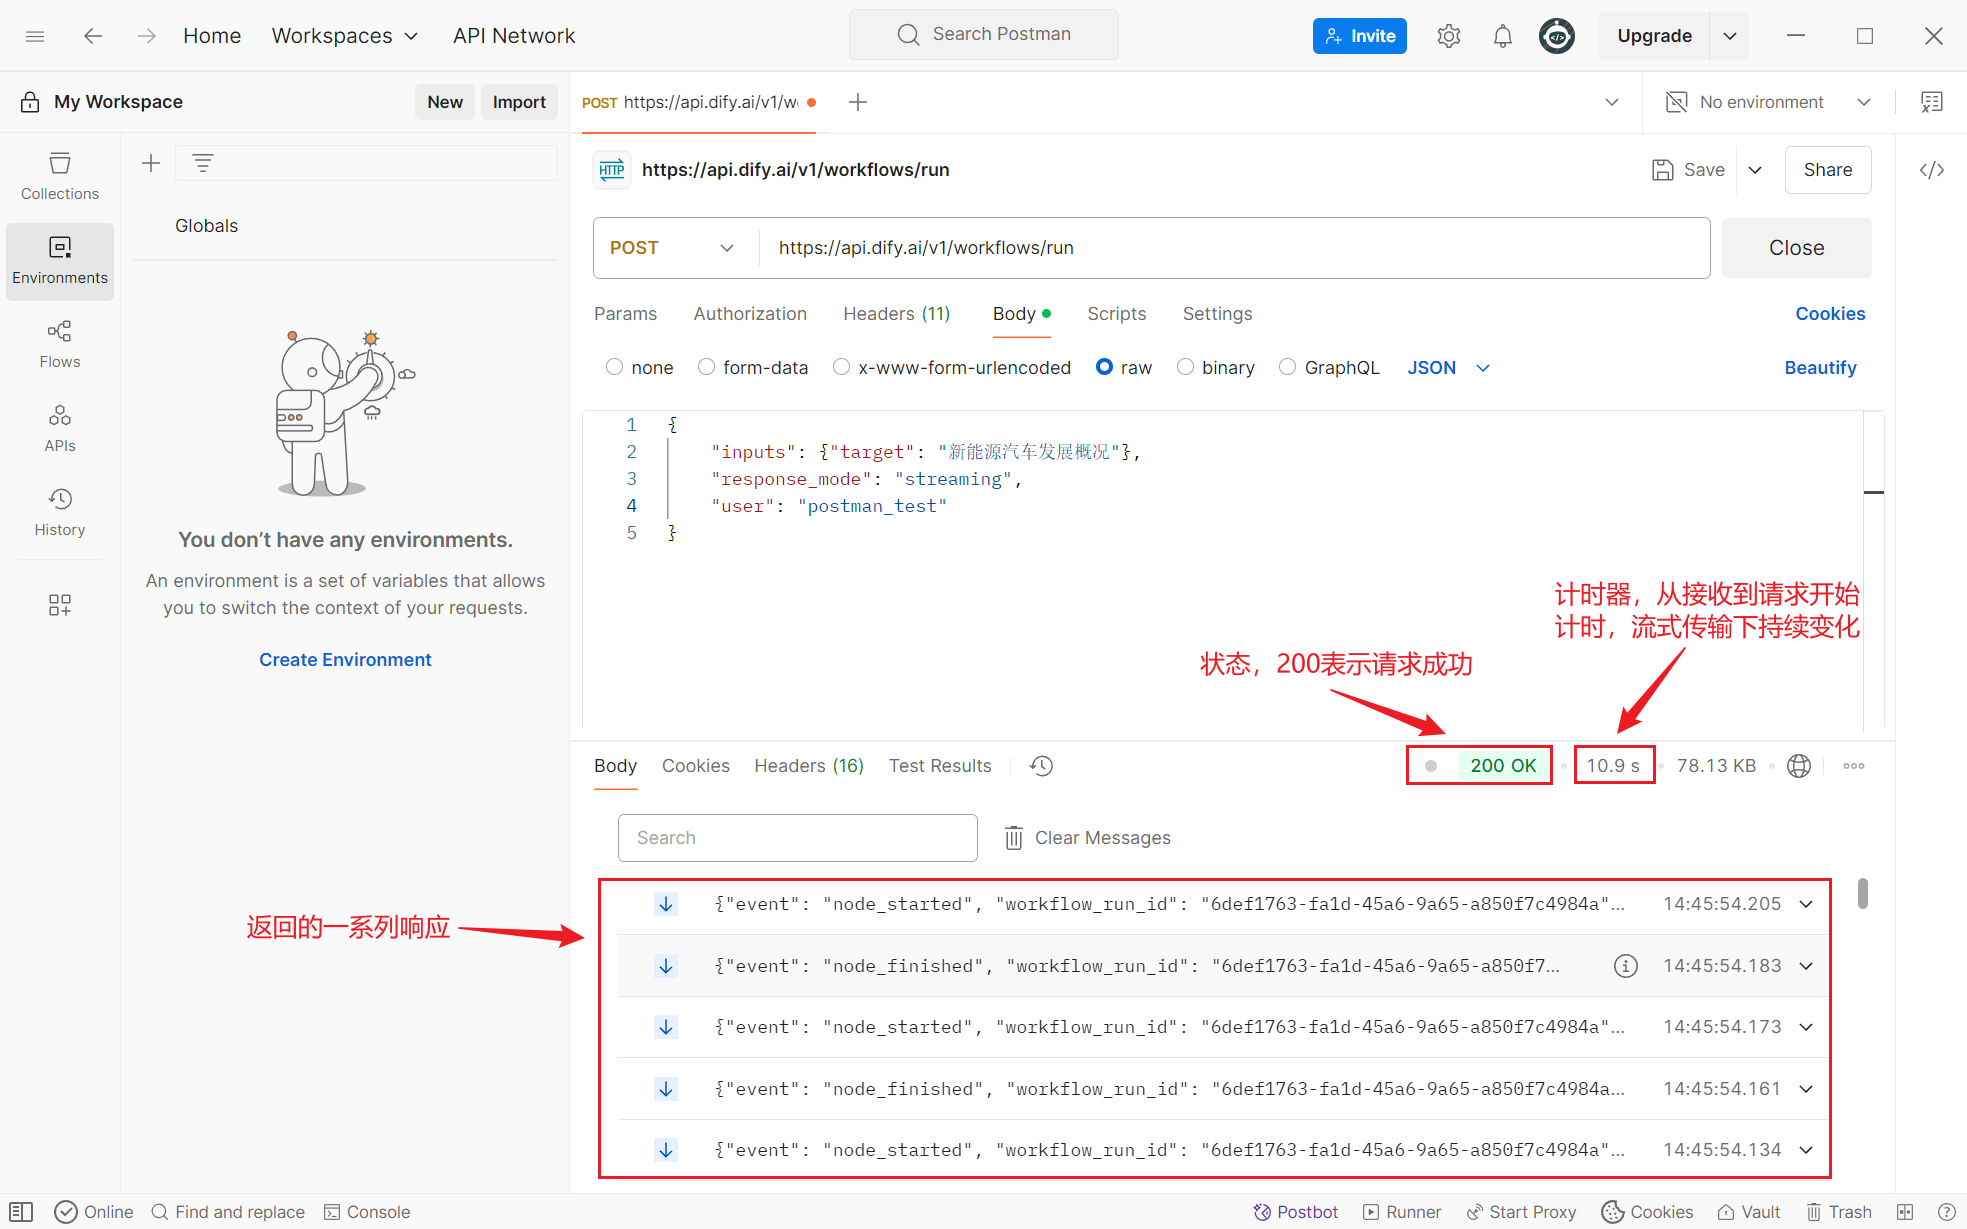Open the History sidebar section

tap(60, 513)
